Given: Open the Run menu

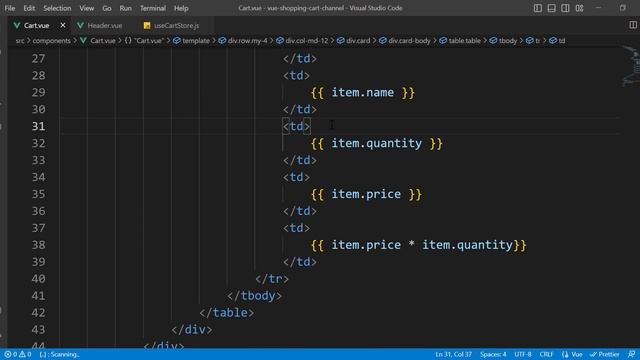Looking at the screenshot, I should pyautogui.click(x=125, y=8).
